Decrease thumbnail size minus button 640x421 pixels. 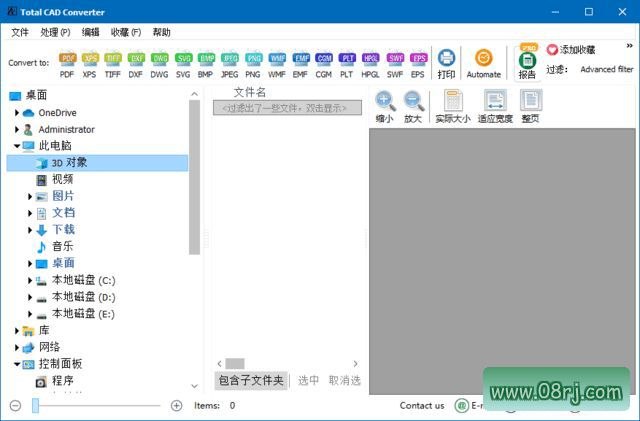click(16, 405)
